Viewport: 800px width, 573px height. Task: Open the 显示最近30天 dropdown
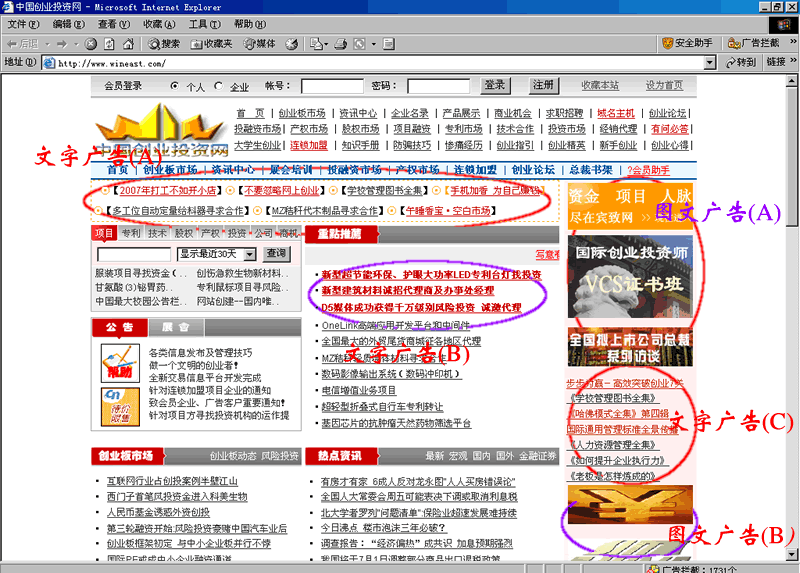tap(249, 254)
